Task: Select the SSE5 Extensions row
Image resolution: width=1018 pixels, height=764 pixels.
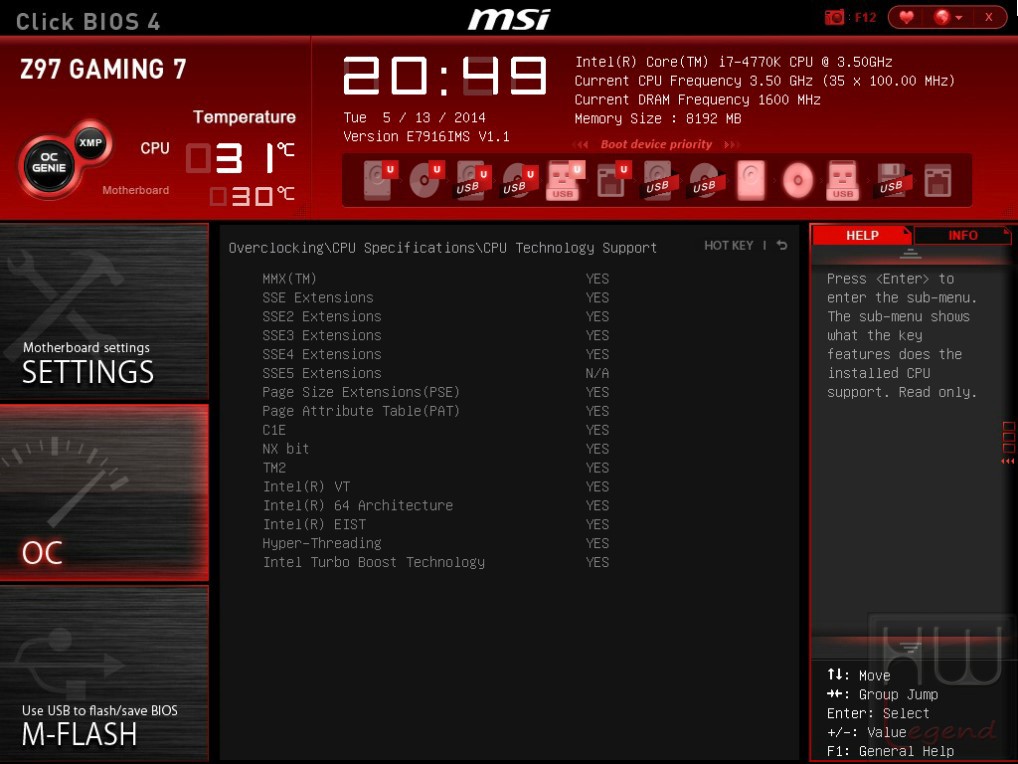Action: pos(436,373)
